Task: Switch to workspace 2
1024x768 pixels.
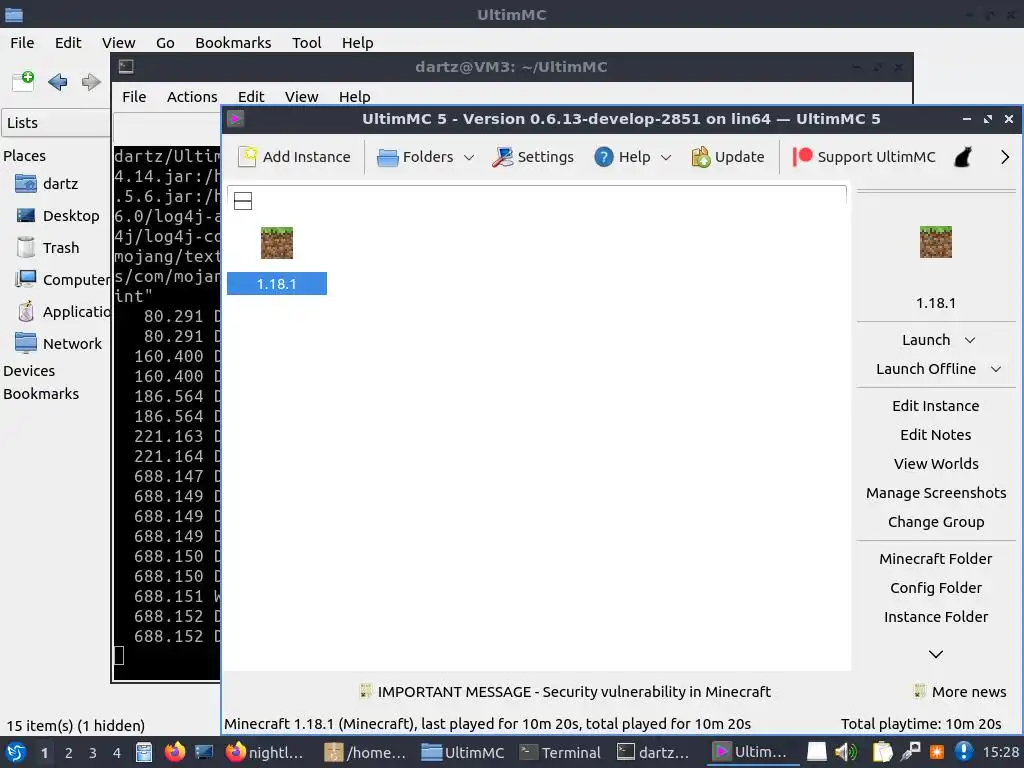Action: (x=69, y=753)
